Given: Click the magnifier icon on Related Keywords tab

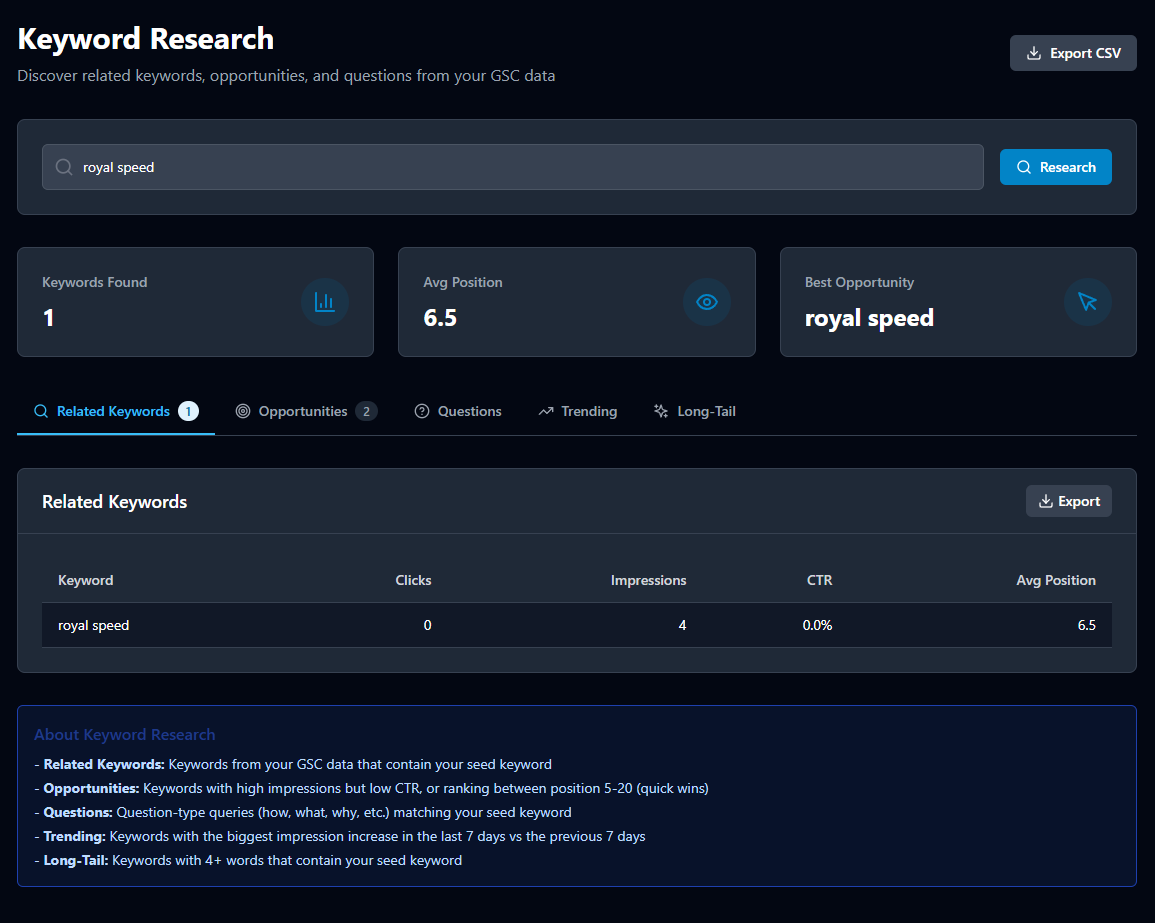Looking at the screenshot, I should (x=40, y=411).
